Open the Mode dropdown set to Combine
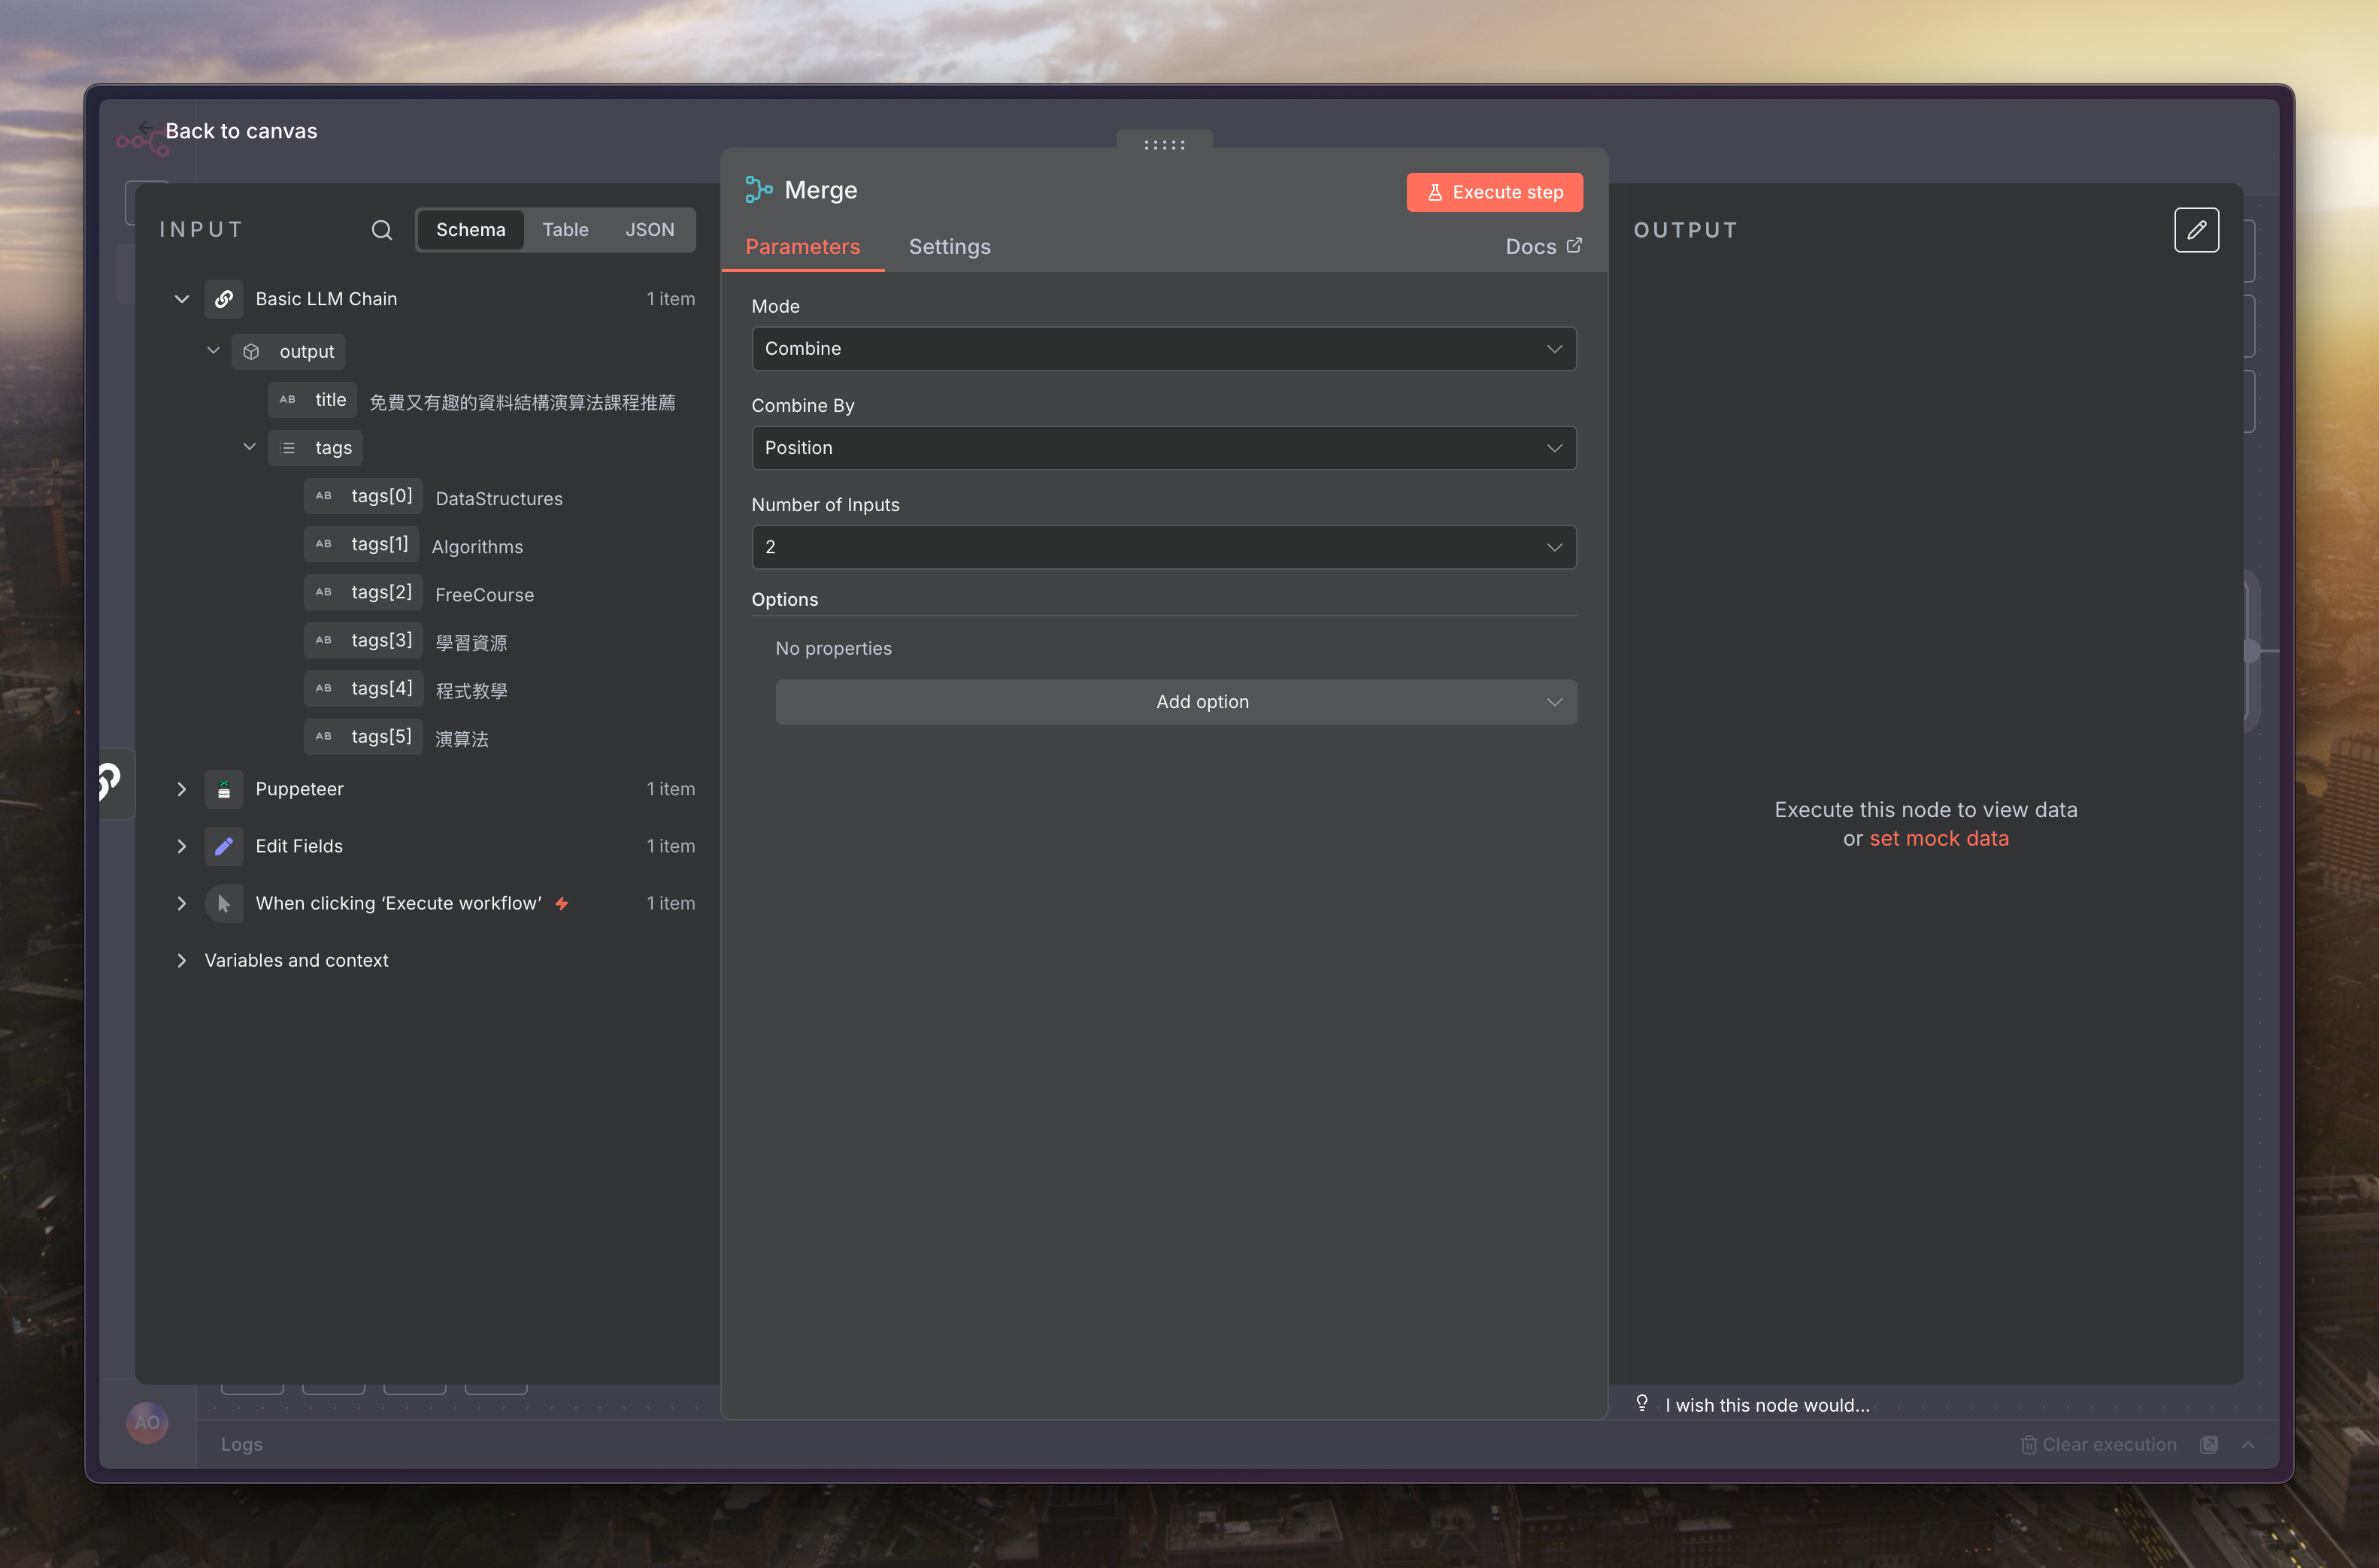This screenshot has height=1568, width=2379. click(1163, 349)
